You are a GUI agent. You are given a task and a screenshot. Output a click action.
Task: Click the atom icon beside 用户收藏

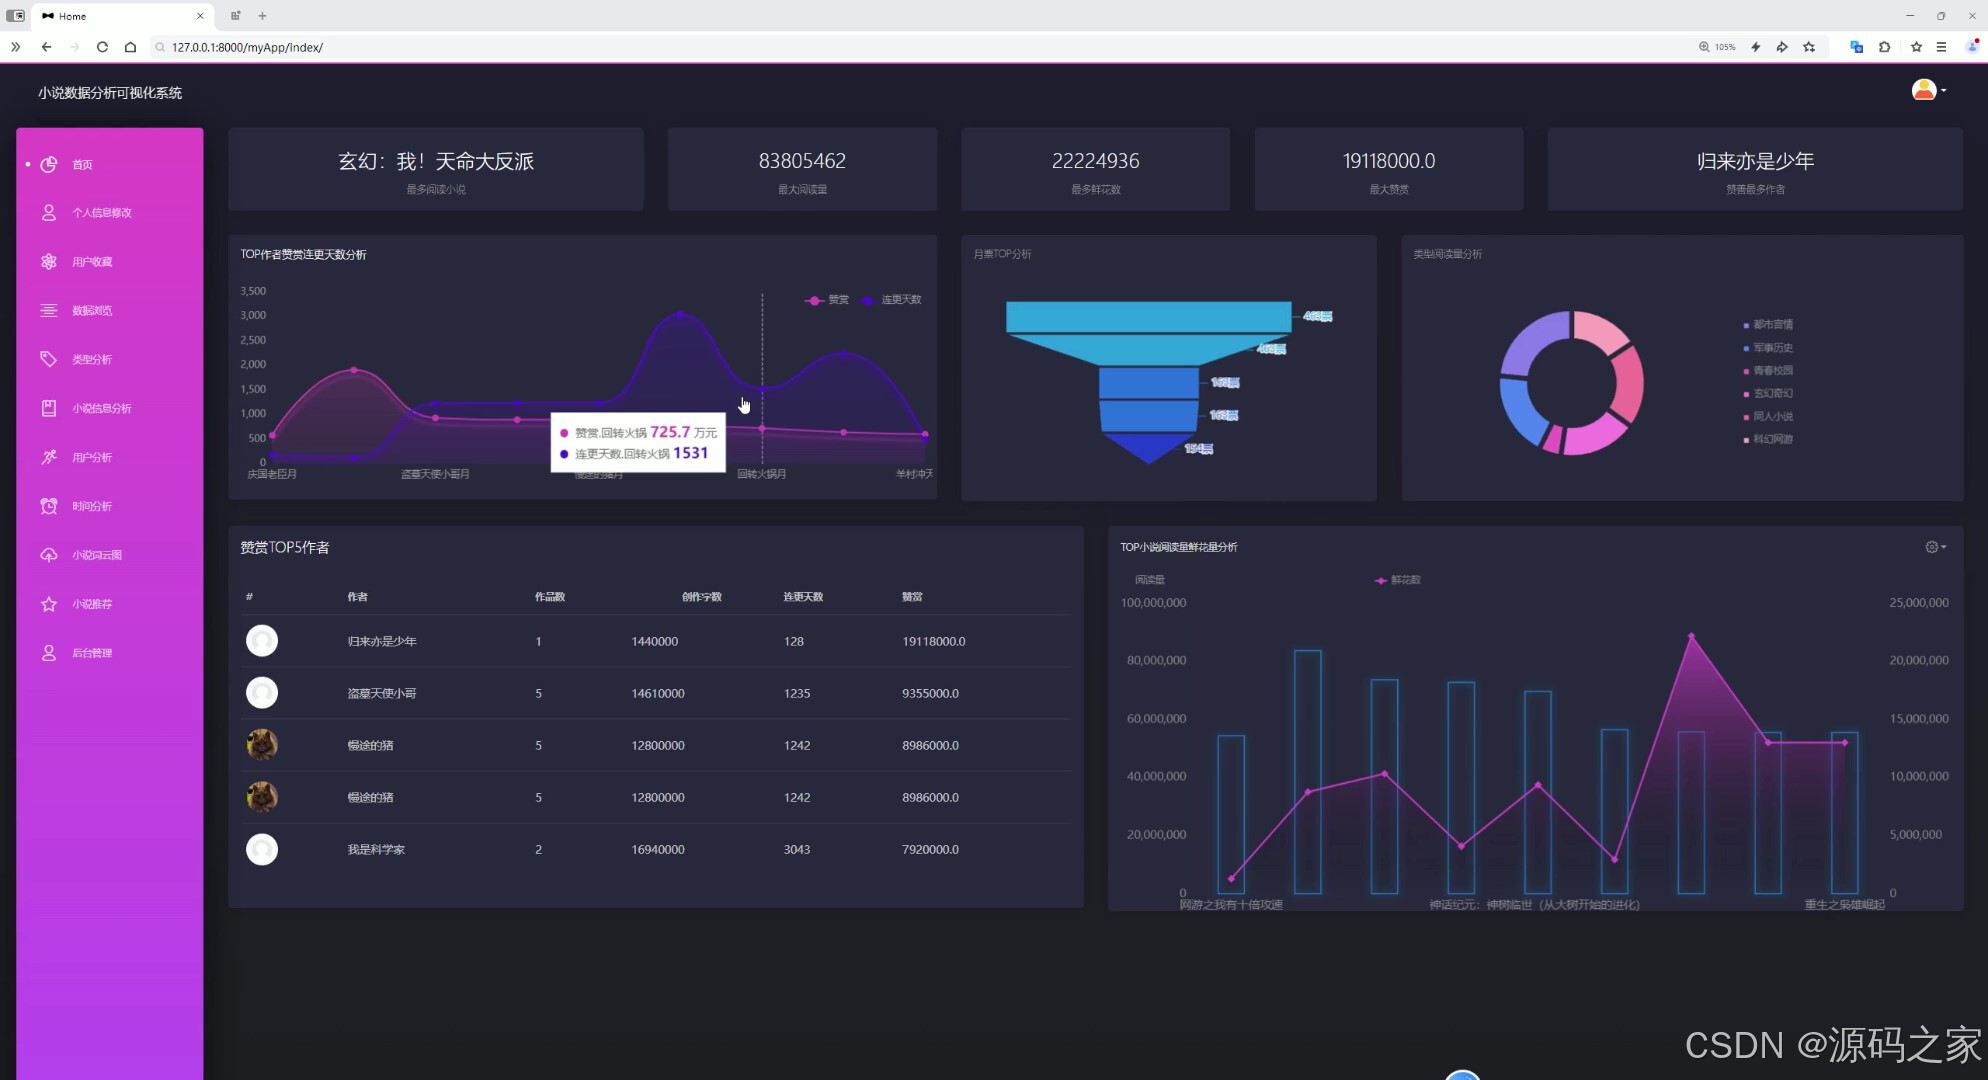48,261
